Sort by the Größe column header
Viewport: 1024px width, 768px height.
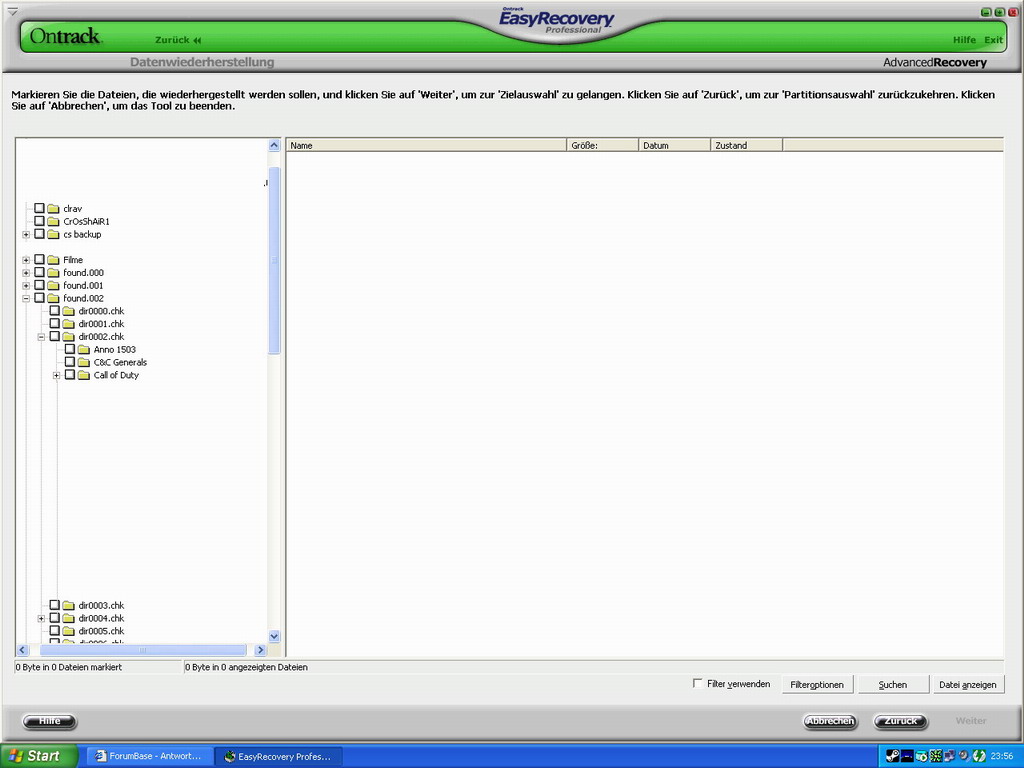pos(602,145)
